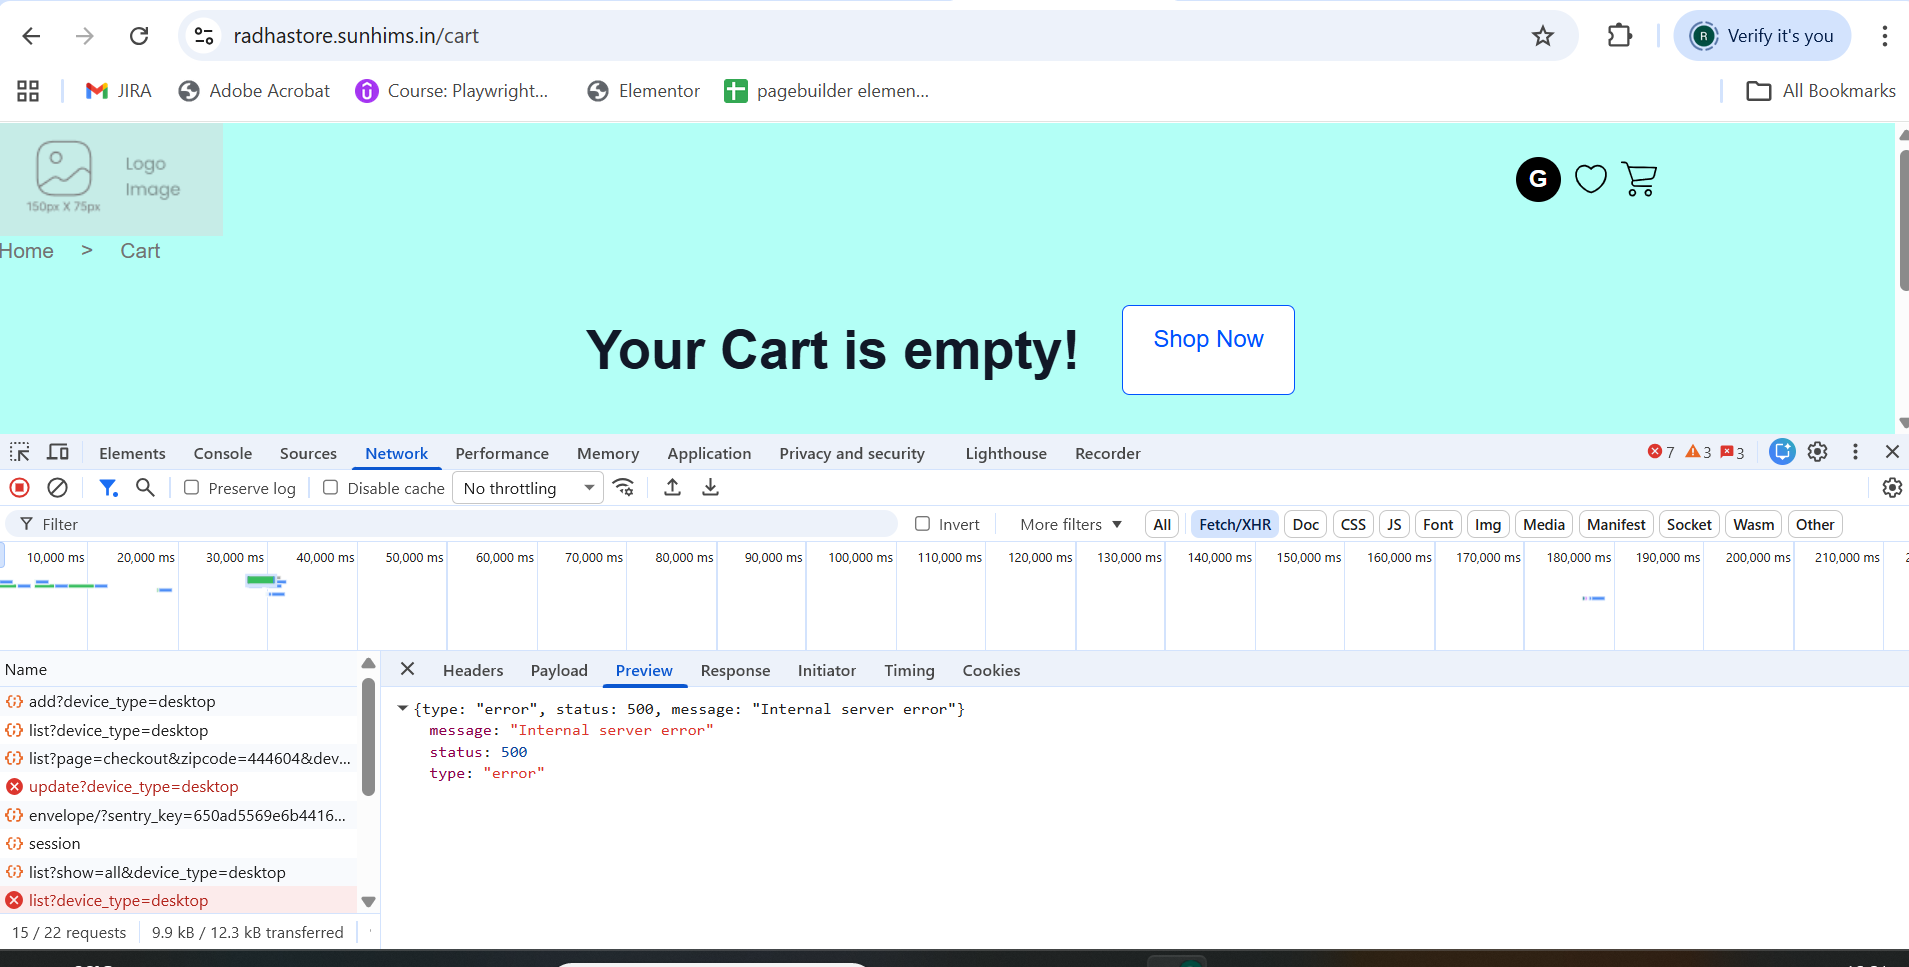Enable the Preserve log checkbox
This screenshot has height=967, width=1909.
(192, 488)
